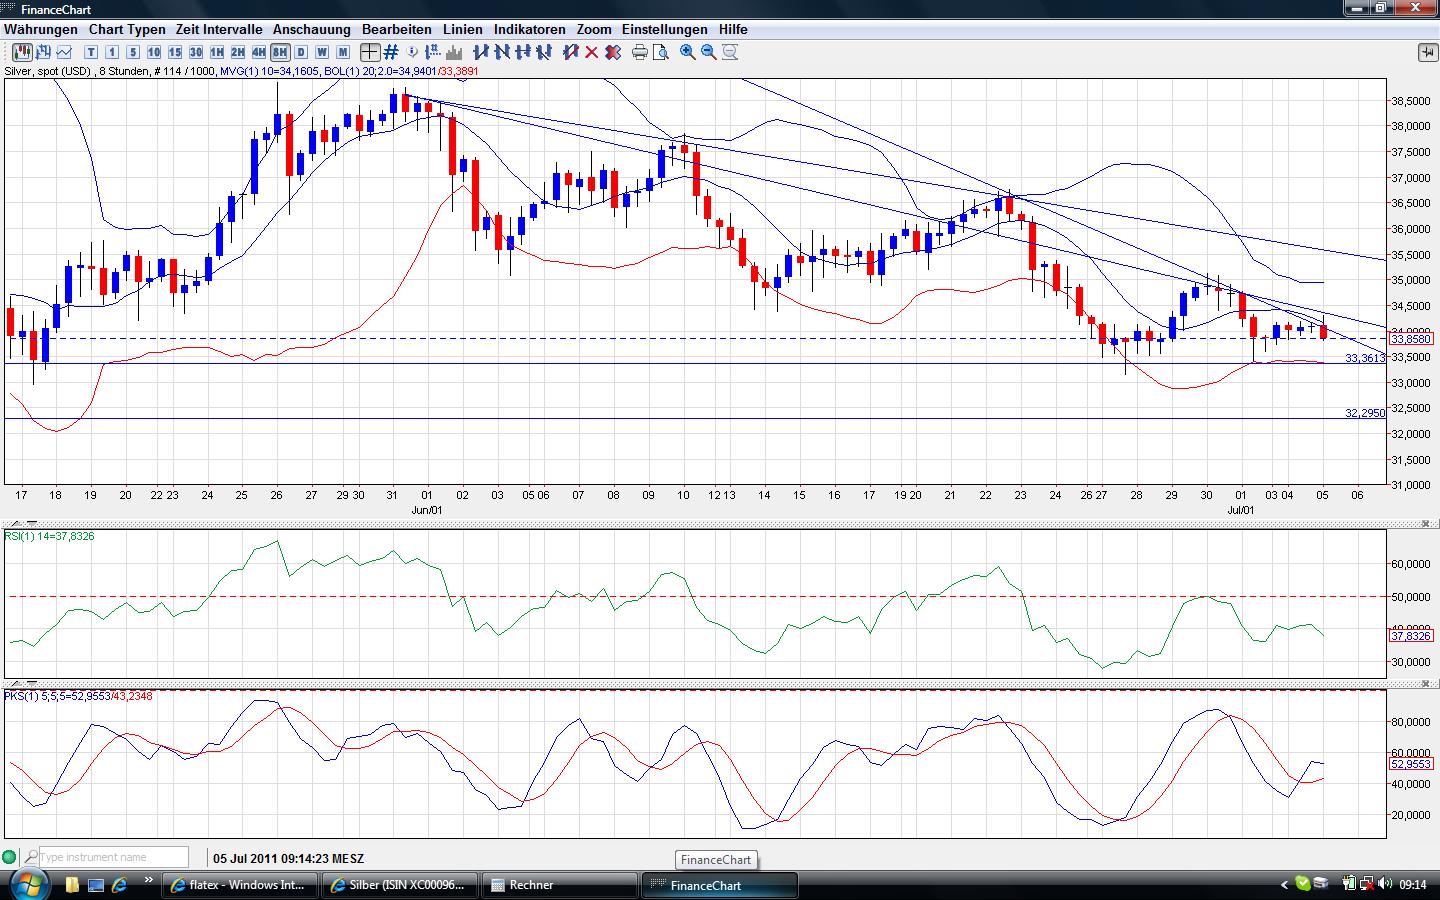1440x900 pixels.
Task: Select the 1-minute interval button
Action: 112,52
